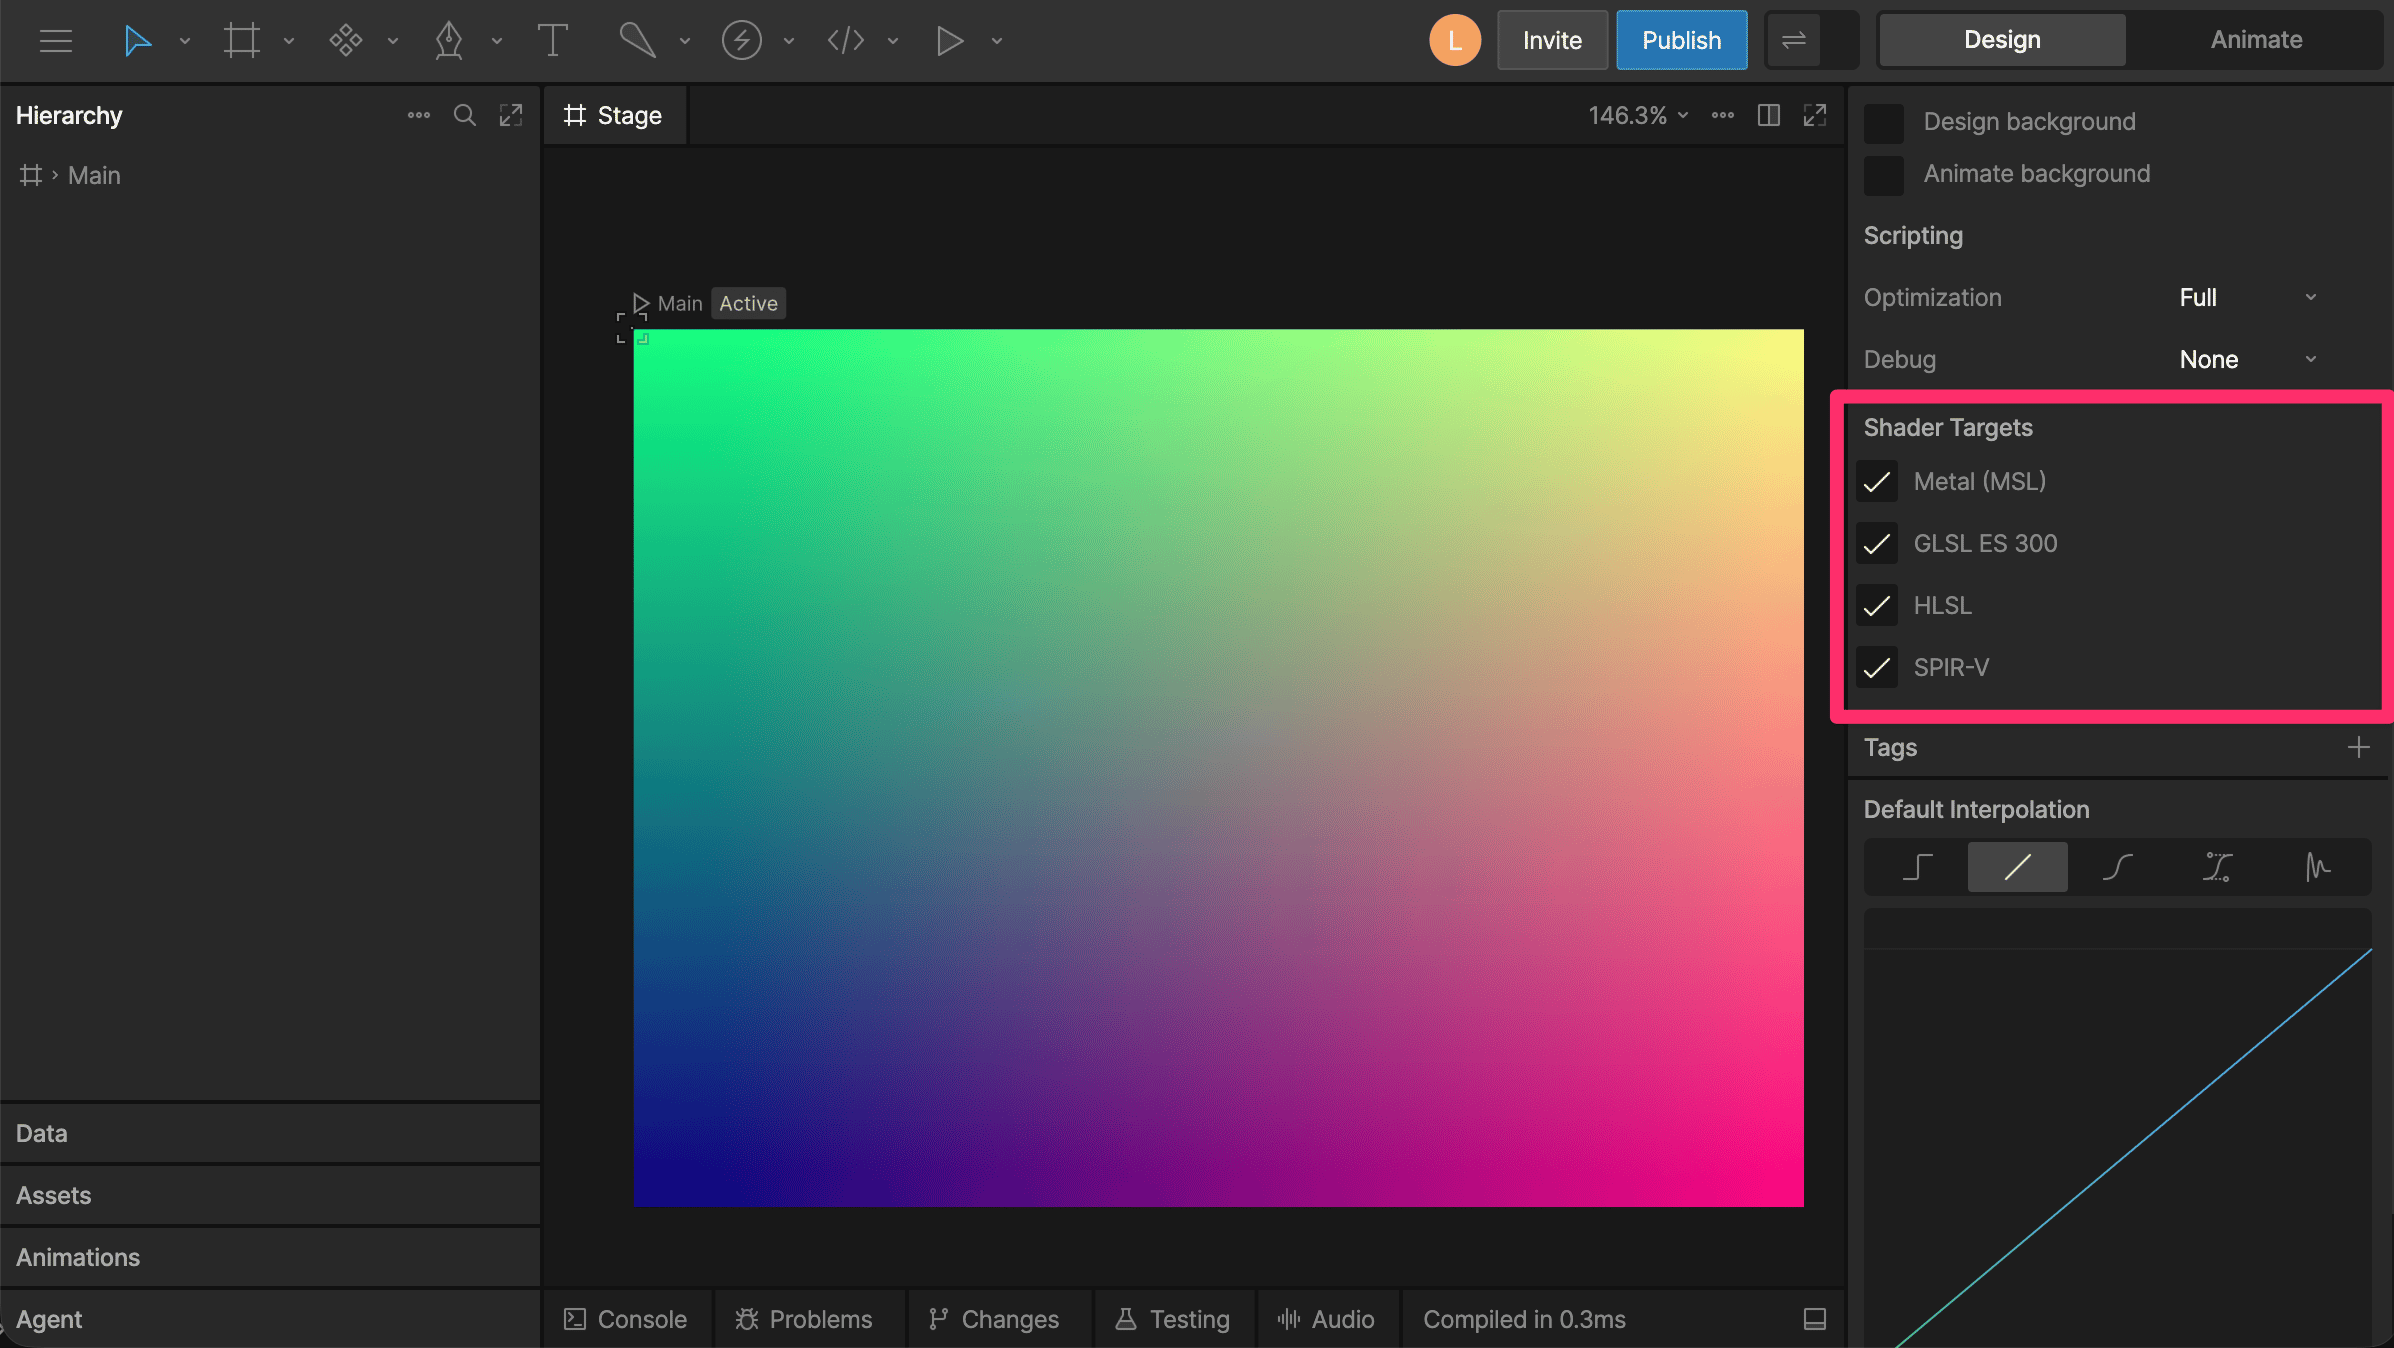Open the Pen tool options arrow

497,41
